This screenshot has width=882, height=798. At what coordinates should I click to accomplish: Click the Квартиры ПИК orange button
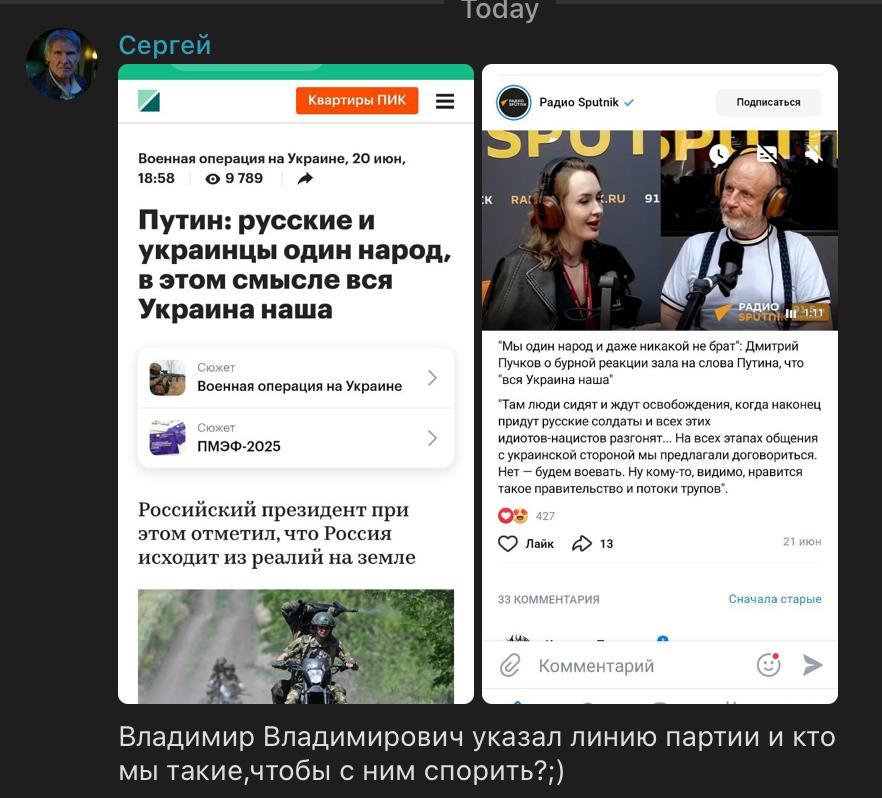click(357, 100)
